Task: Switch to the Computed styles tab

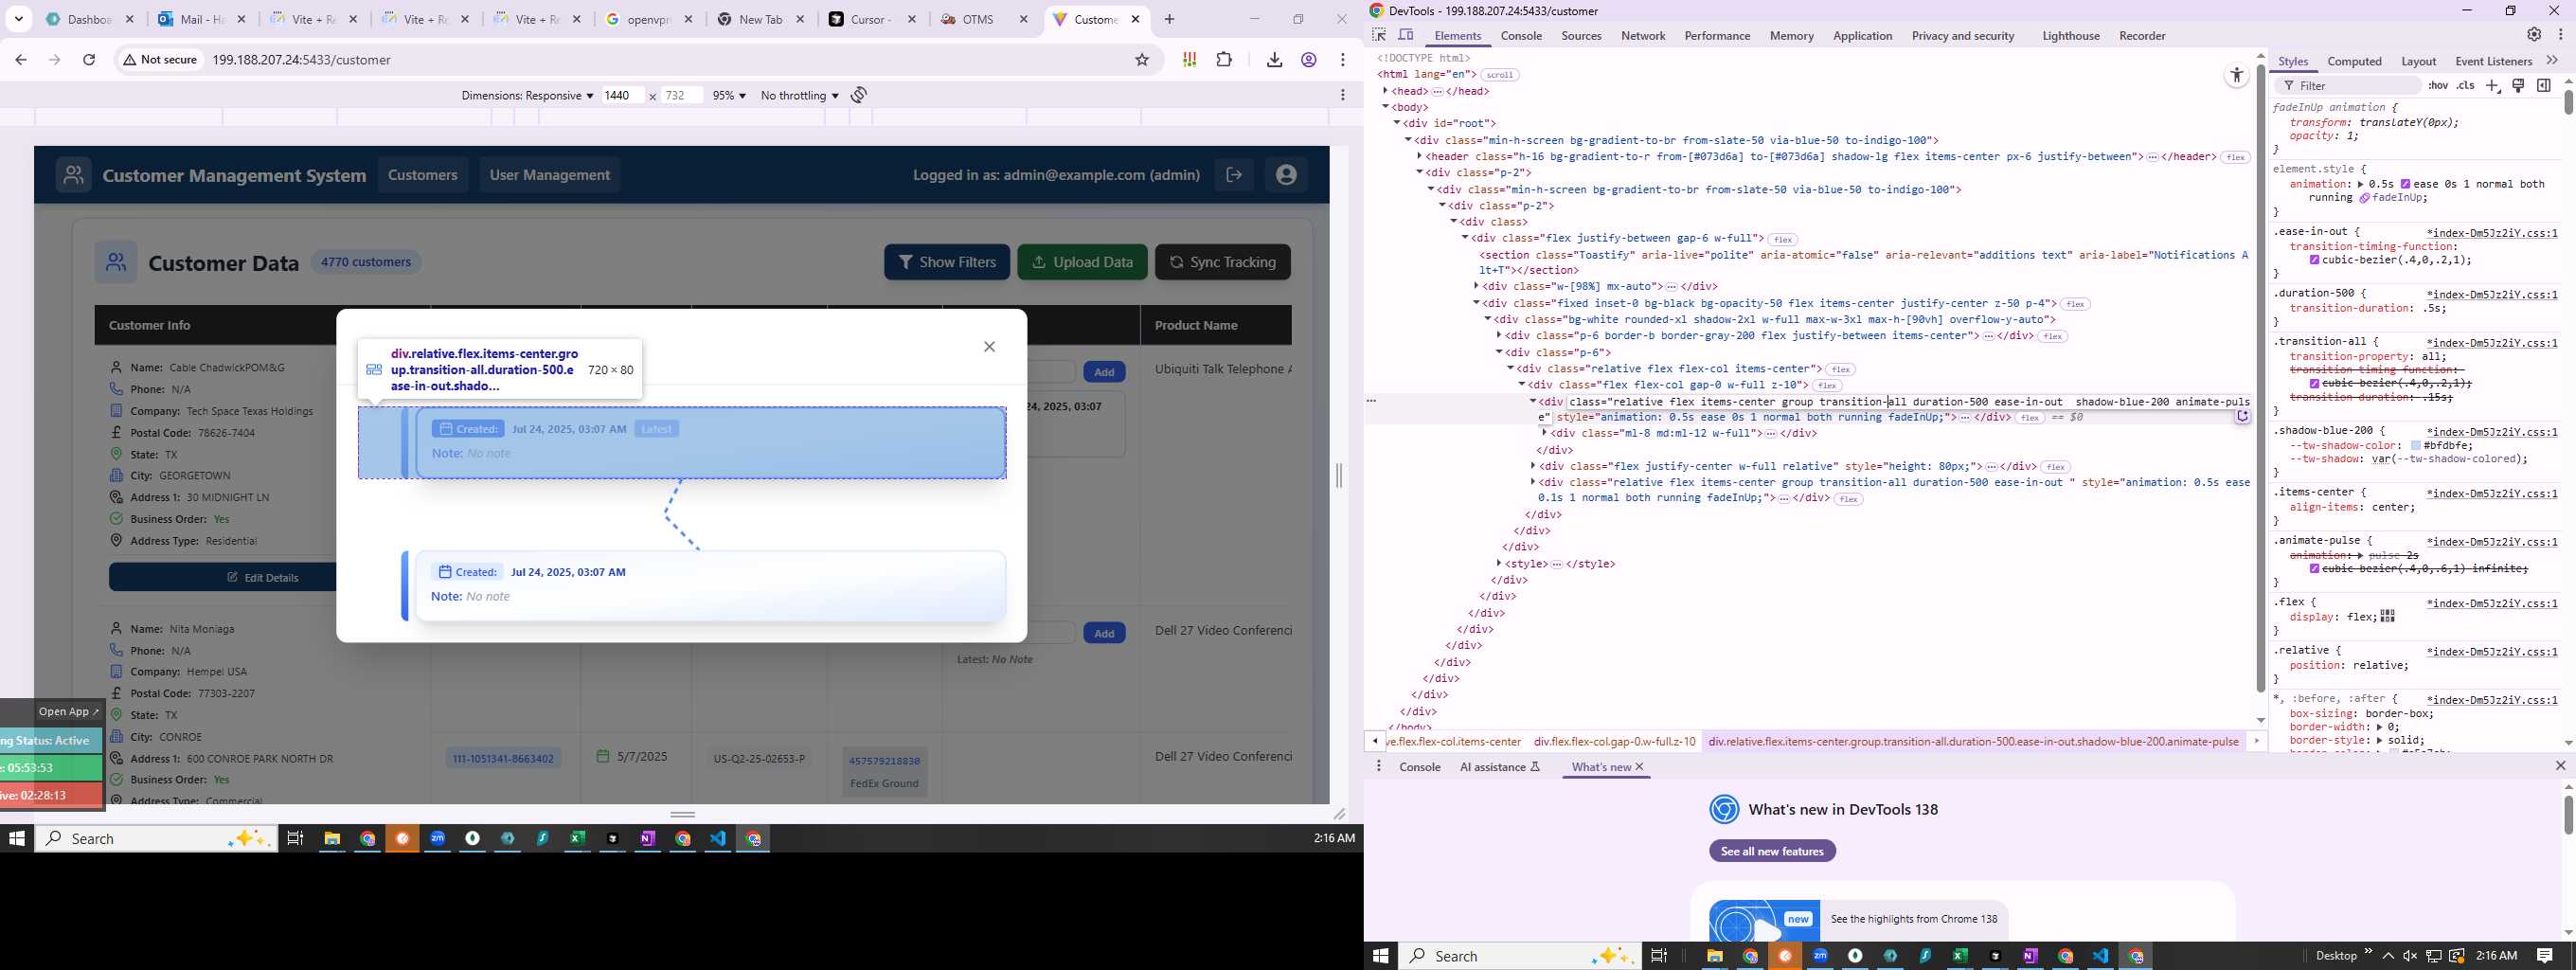Action: point(2354,62)
